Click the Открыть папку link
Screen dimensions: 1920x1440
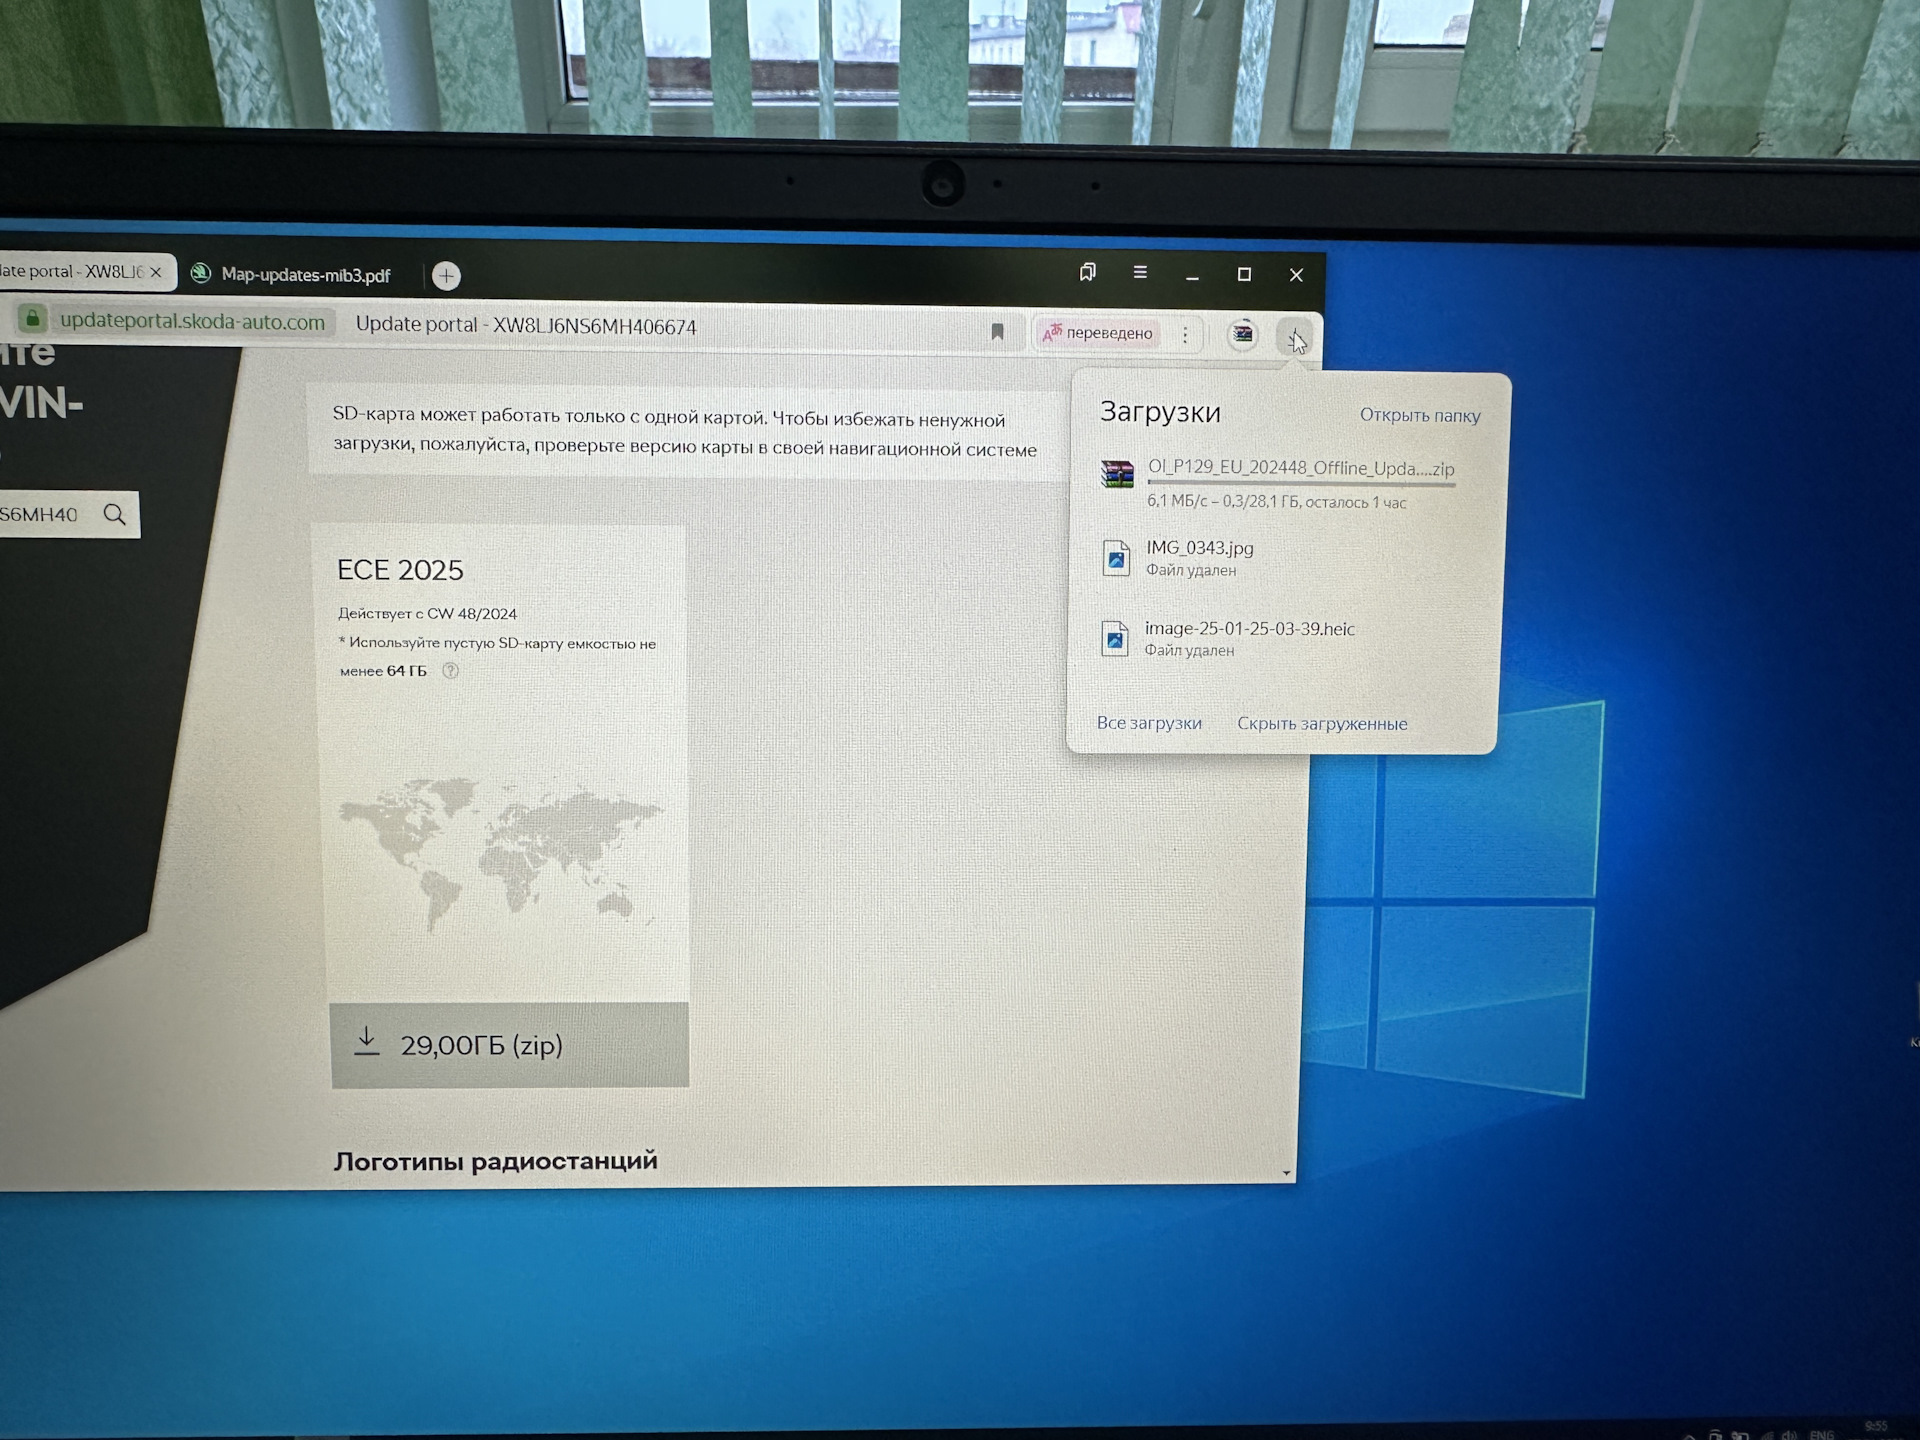1420,415
